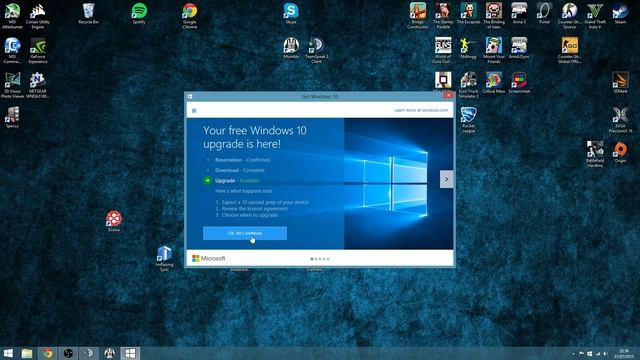Open the Windows Start button on taskbar

[x=8, y=353]
